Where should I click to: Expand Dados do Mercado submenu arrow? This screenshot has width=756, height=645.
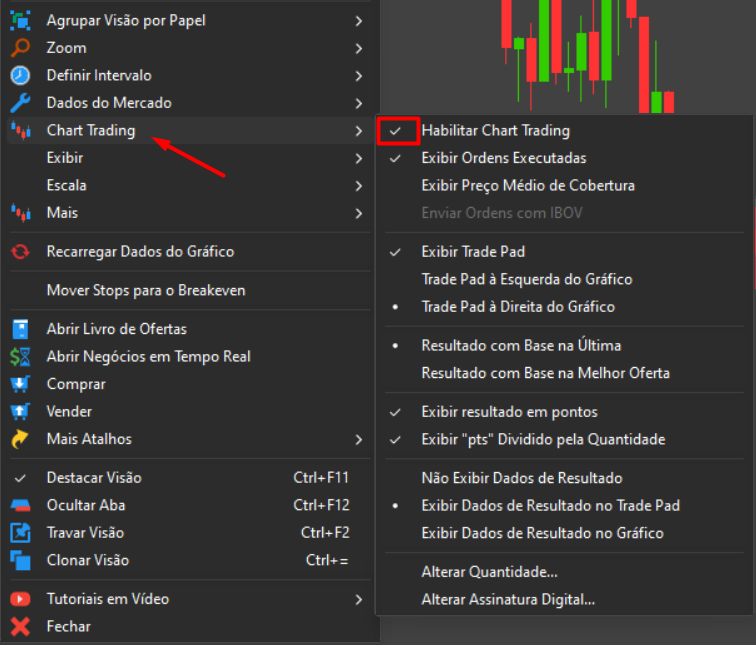(x=358, y=103)
